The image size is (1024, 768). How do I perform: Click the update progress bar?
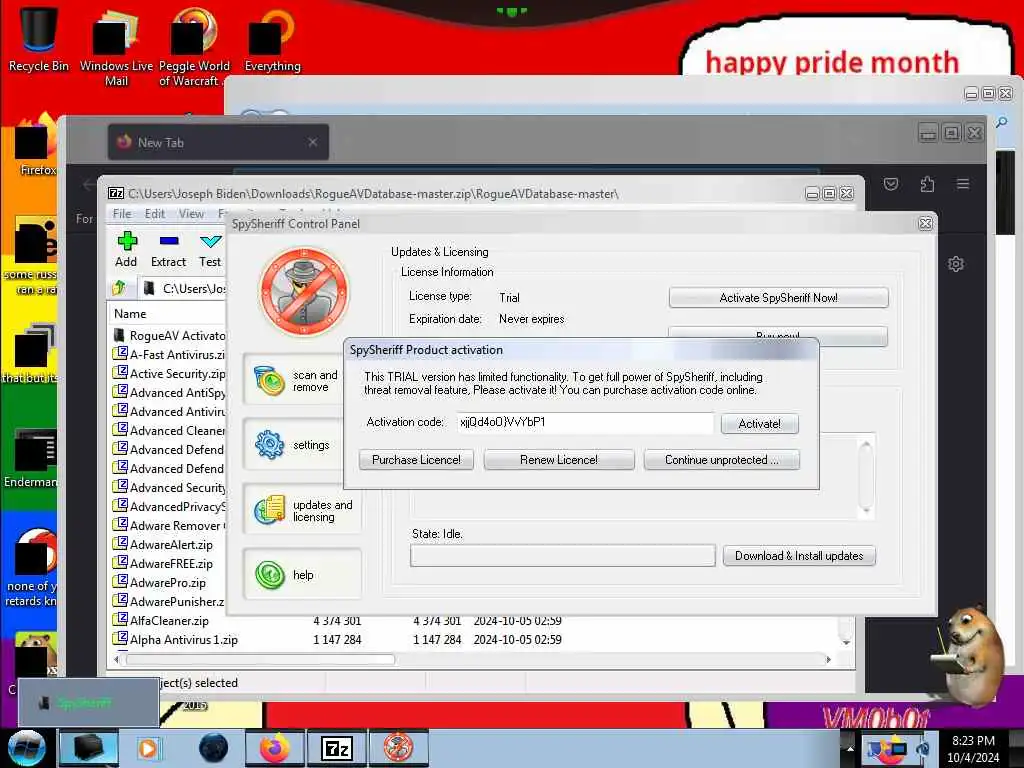coord(563,556)
